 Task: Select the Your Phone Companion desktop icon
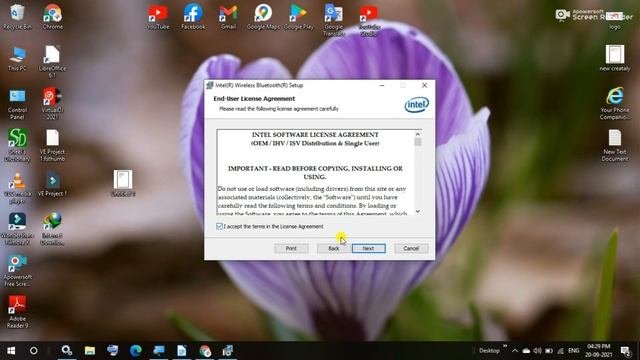(x=615, y=103)
